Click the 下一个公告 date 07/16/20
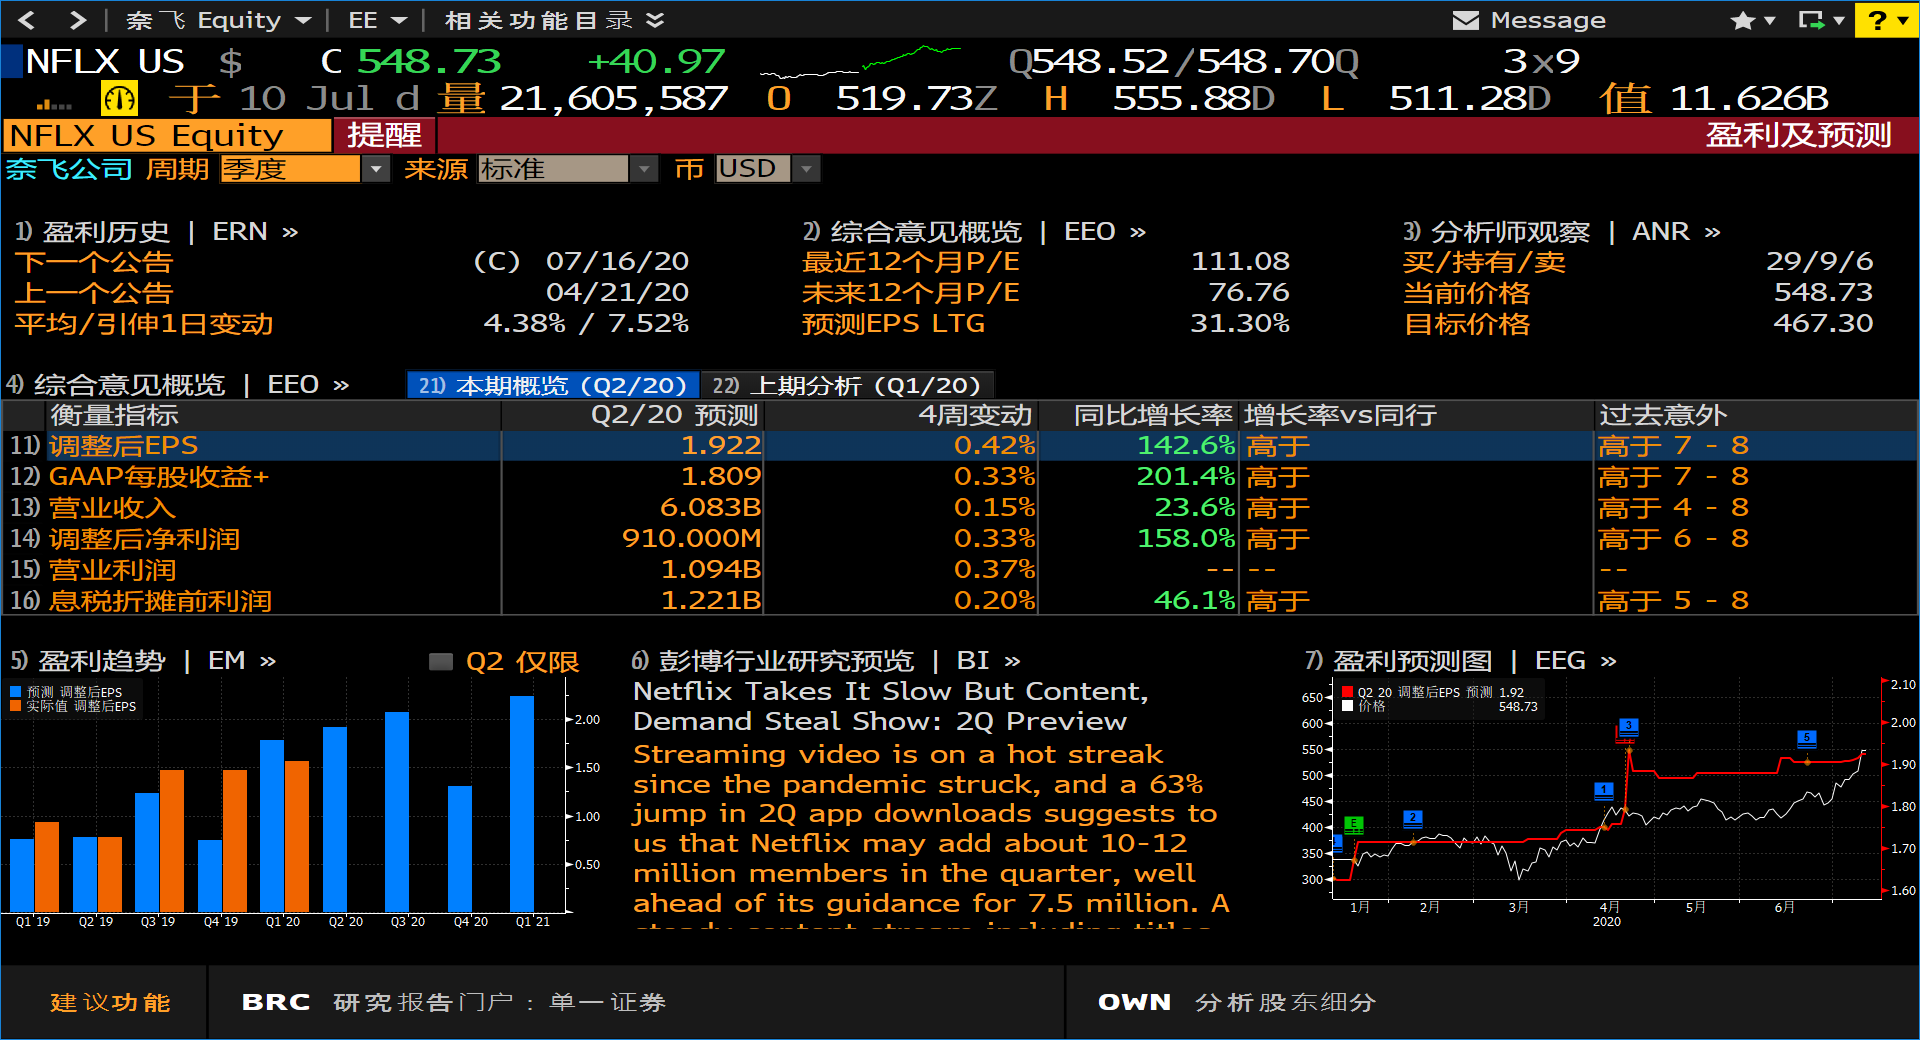The height and width of the screenshot is (1040, 1920). tap(617, 262)
